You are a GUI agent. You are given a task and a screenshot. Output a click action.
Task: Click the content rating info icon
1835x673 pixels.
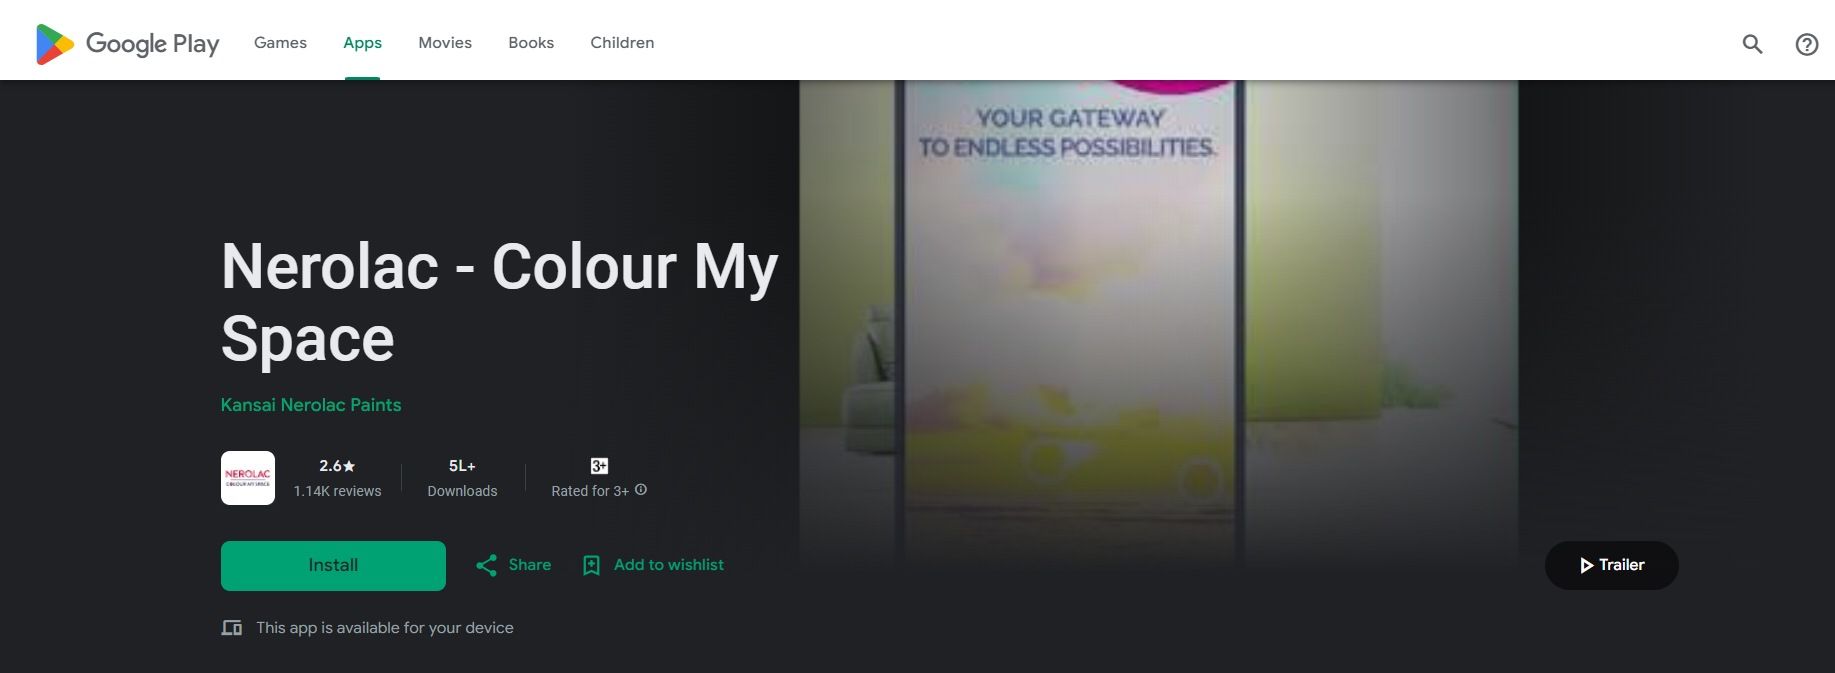click(641, 490)
